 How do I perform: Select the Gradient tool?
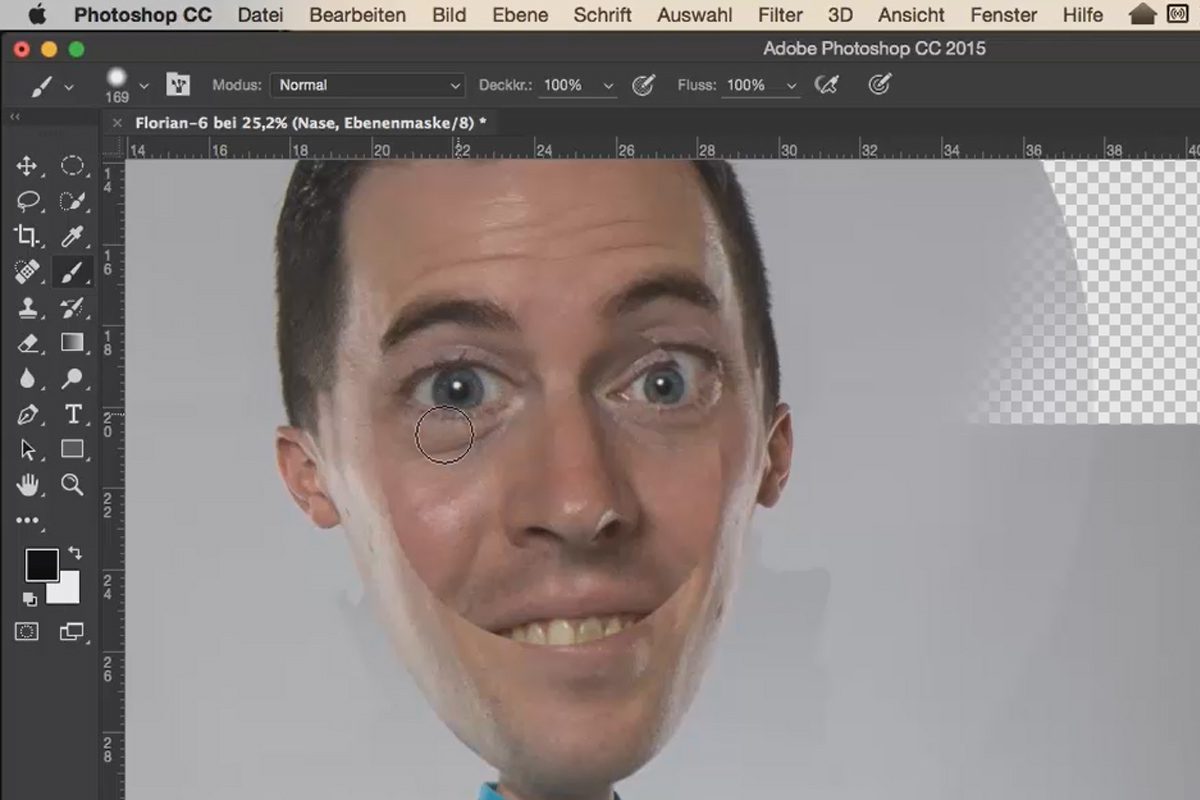72,343
